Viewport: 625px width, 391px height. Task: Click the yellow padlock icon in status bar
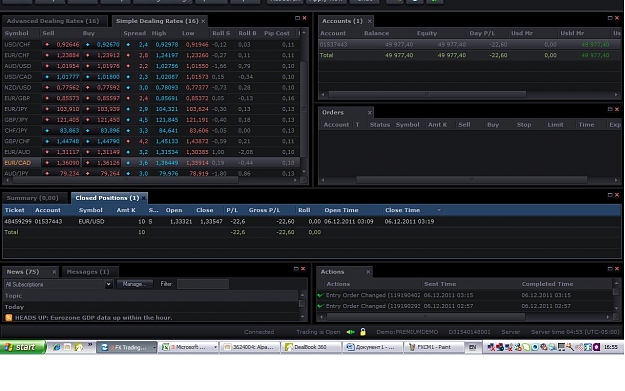pos(363,332)
